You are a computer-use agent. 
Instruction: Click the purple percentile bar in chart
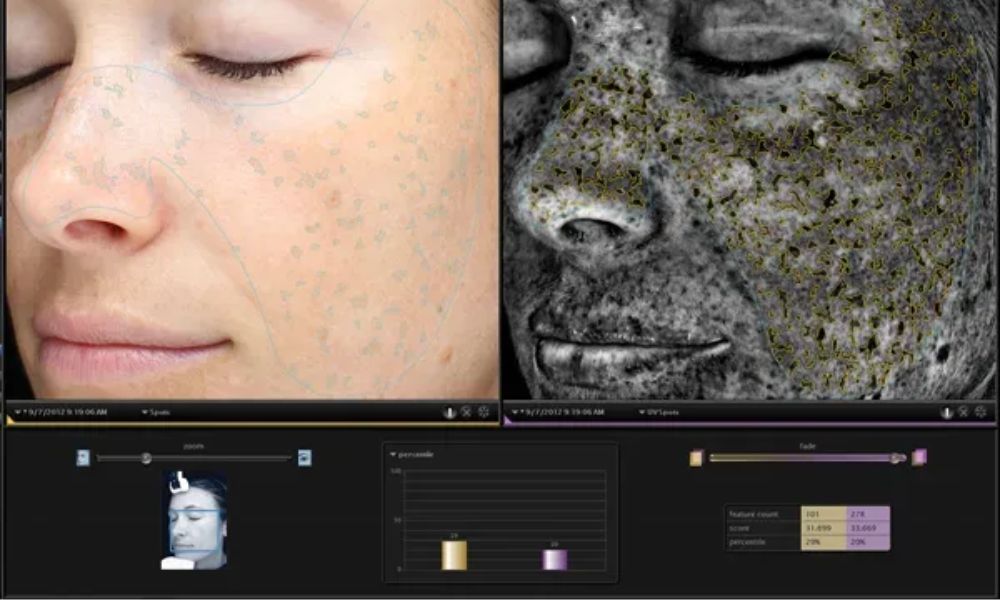point(554,559)
